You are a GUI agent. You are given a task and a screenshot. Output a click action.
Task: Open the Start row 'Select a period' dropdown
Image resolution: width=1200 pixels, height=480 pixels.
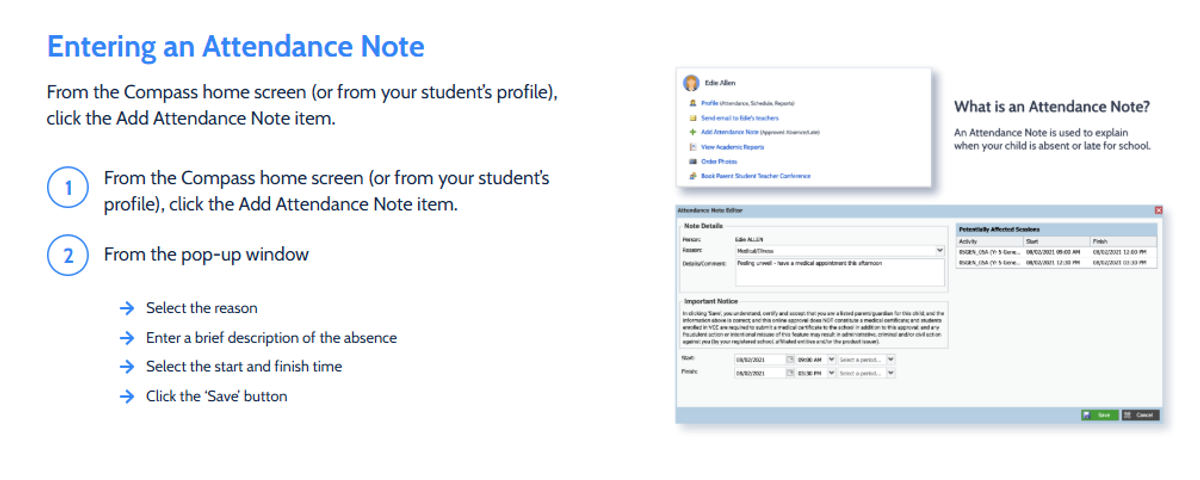[891, 359]
